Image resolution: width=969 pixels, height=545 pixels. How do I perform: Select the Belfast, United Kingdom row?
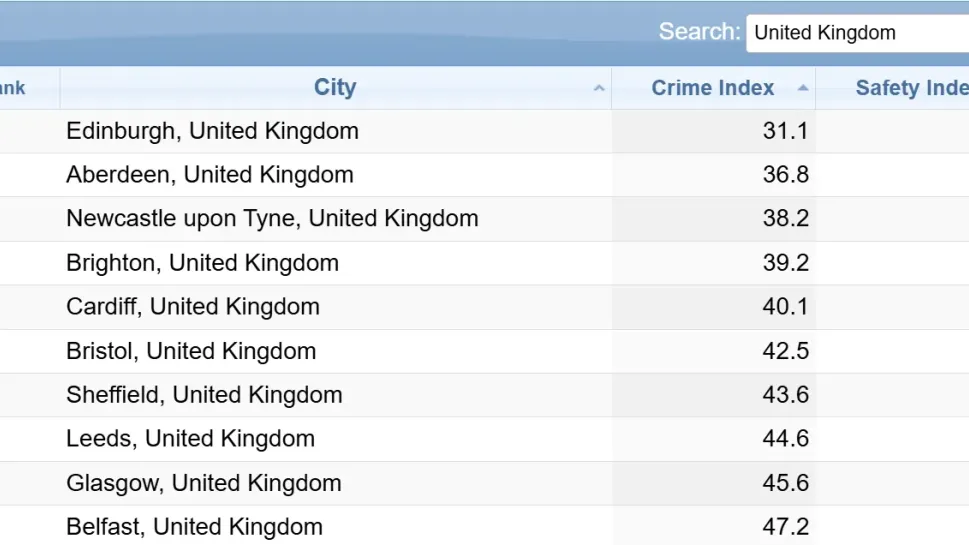point(194,527)
